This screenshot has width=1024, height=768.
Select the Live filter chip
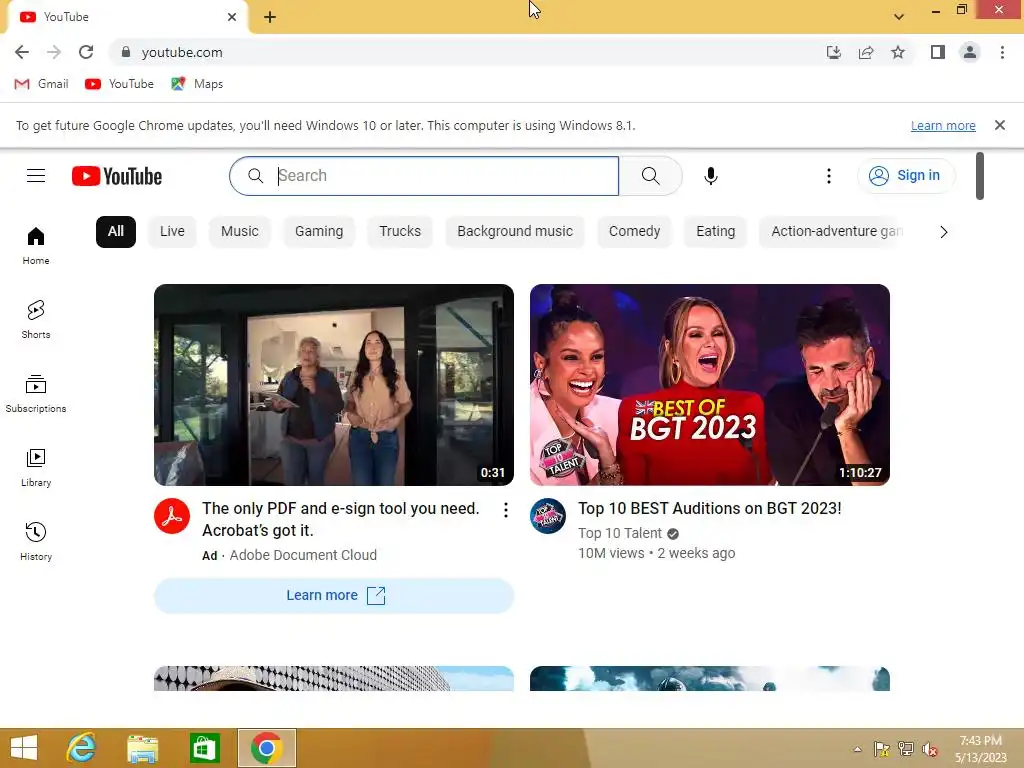(172, 232)
